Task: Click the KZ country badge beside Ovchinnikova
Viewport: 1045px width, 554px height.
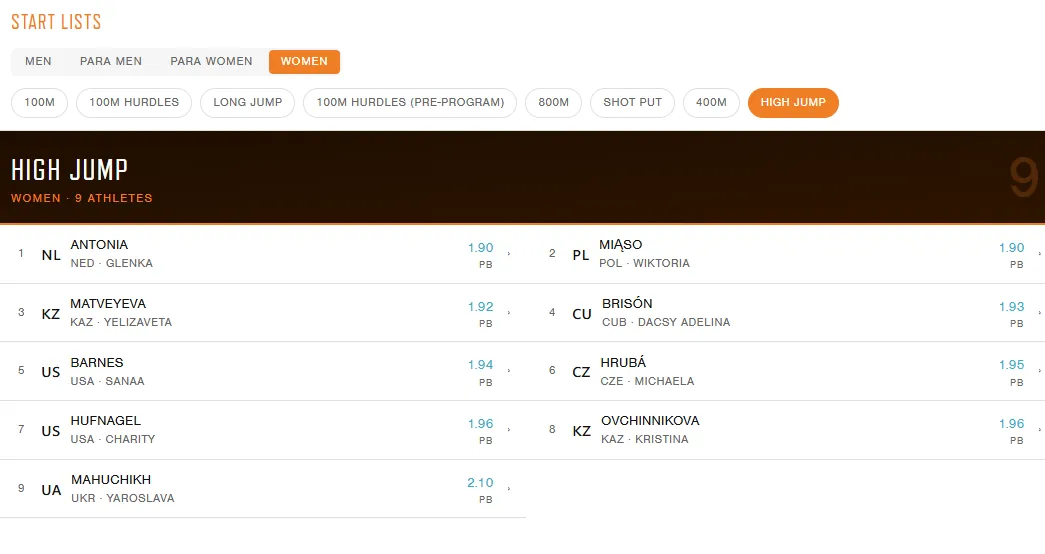Action: coord(581,431)
